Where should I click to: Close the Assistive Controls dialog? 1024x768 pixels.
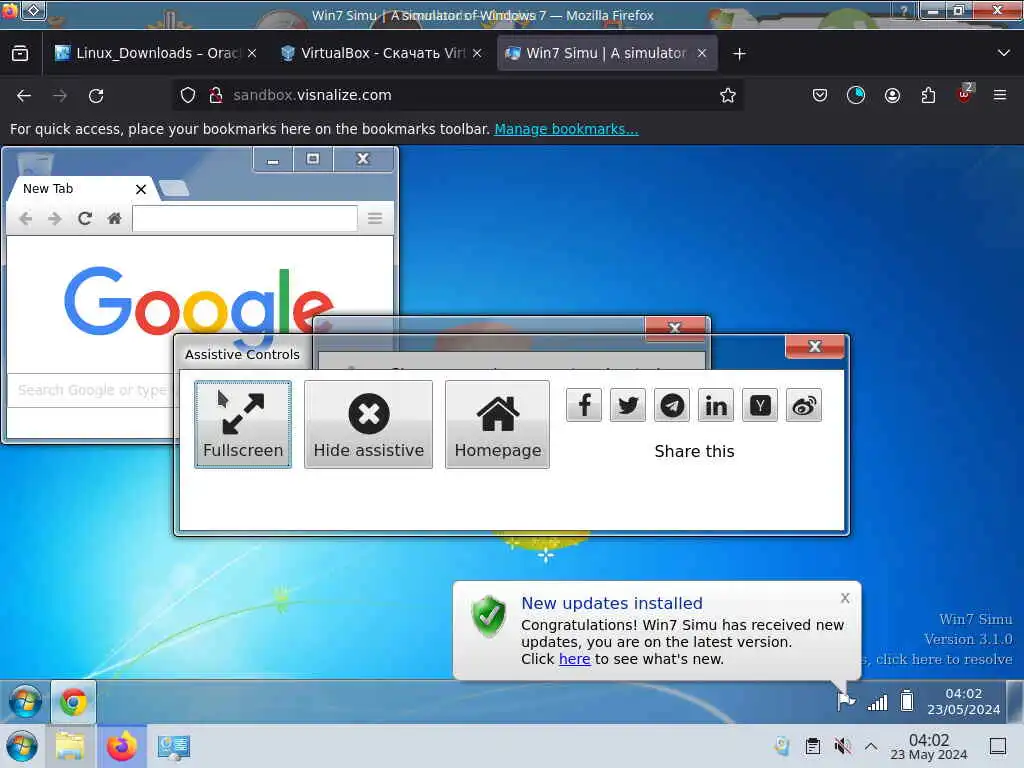point(814,347)
